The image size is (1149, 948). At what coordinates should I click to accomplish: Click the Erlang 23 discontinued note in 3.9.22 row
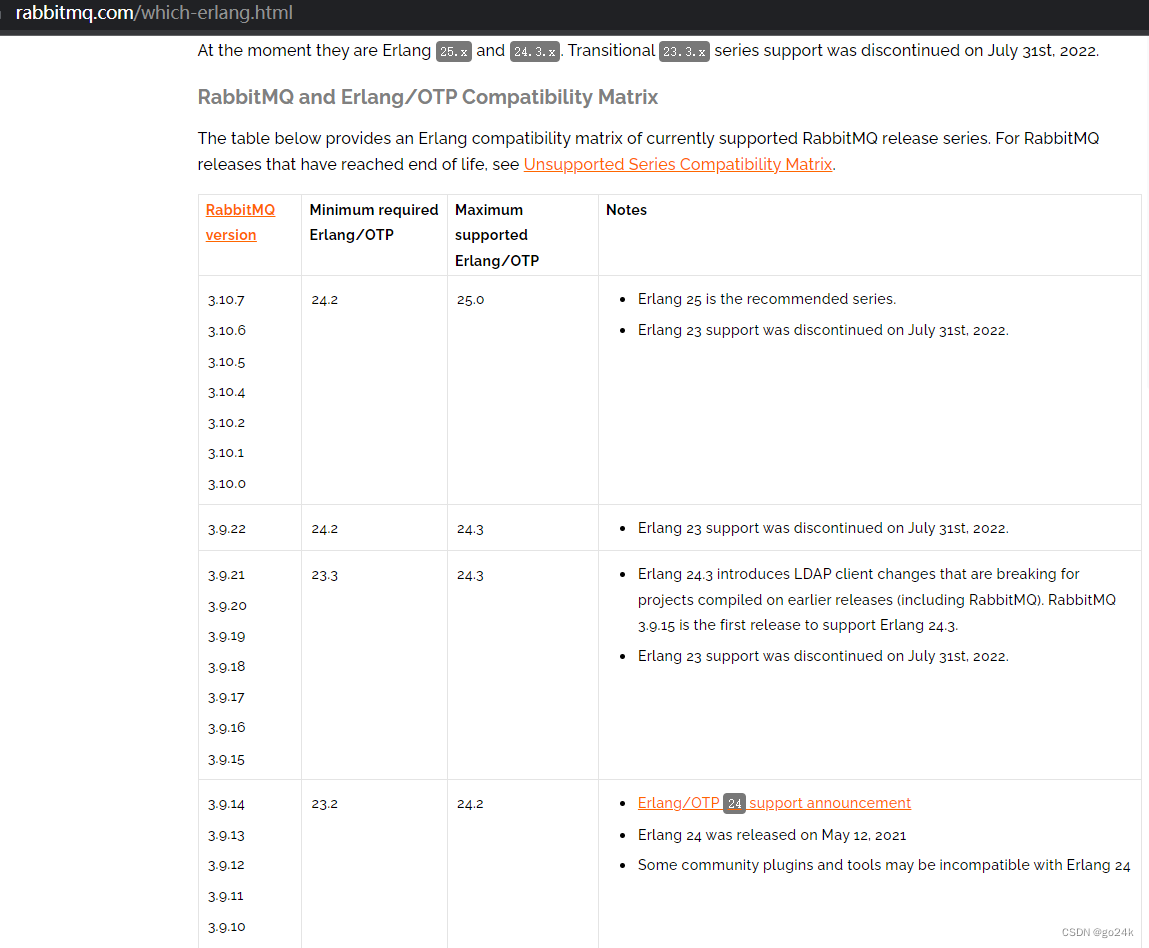(823, 527)
